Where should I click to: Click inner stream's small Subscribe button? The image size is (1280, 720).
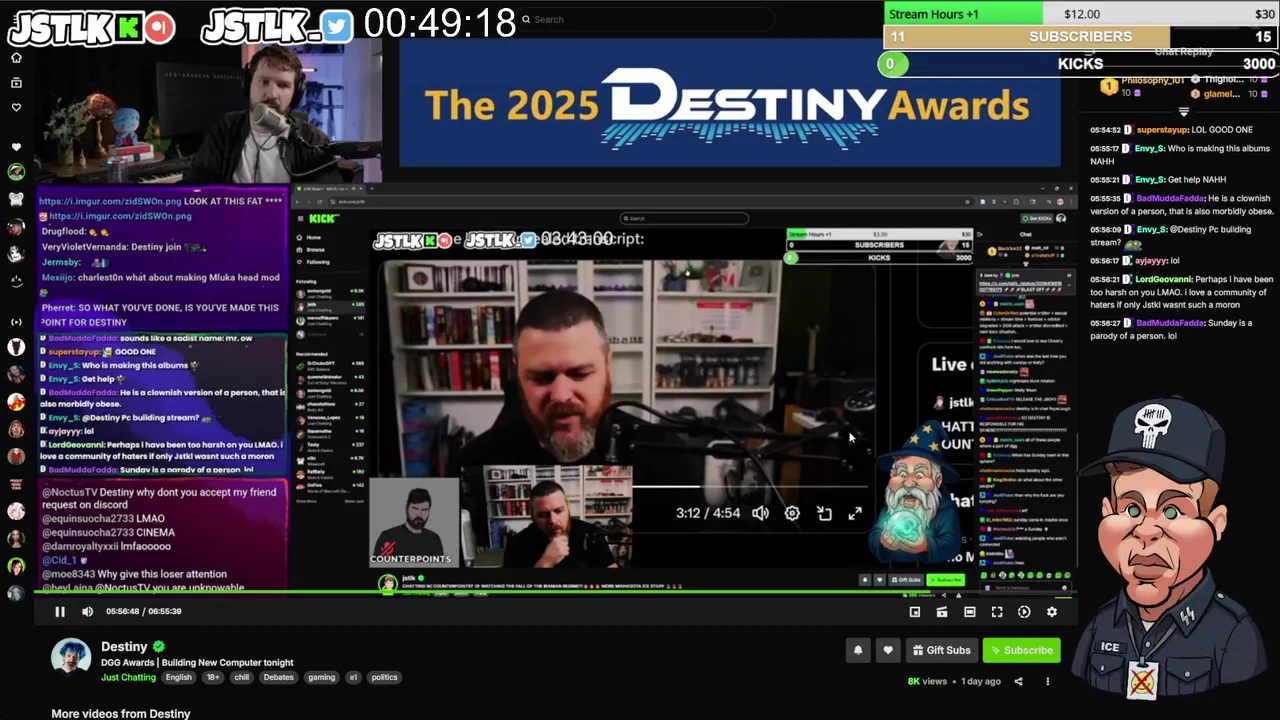click(945, 580)
